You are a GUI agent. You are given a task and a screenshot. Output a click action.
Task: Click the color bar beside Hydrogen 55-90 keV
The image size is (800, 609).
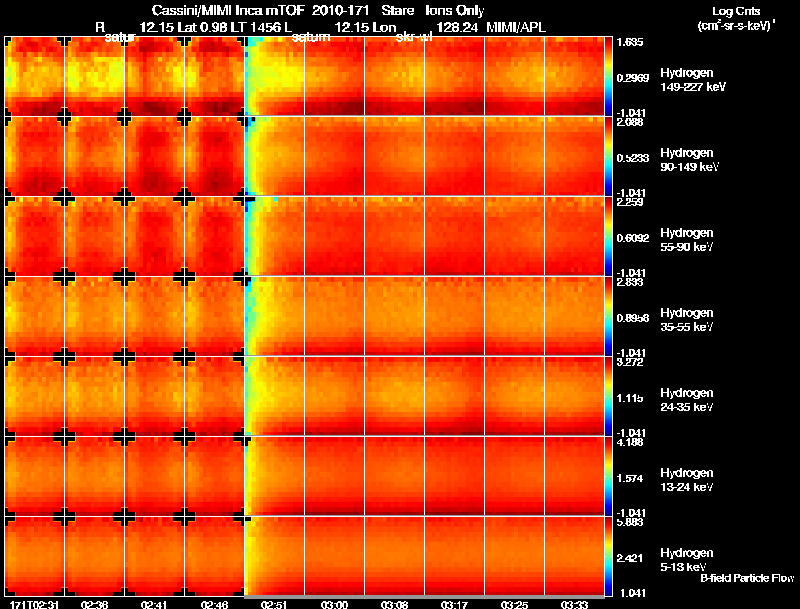(608, 236)
